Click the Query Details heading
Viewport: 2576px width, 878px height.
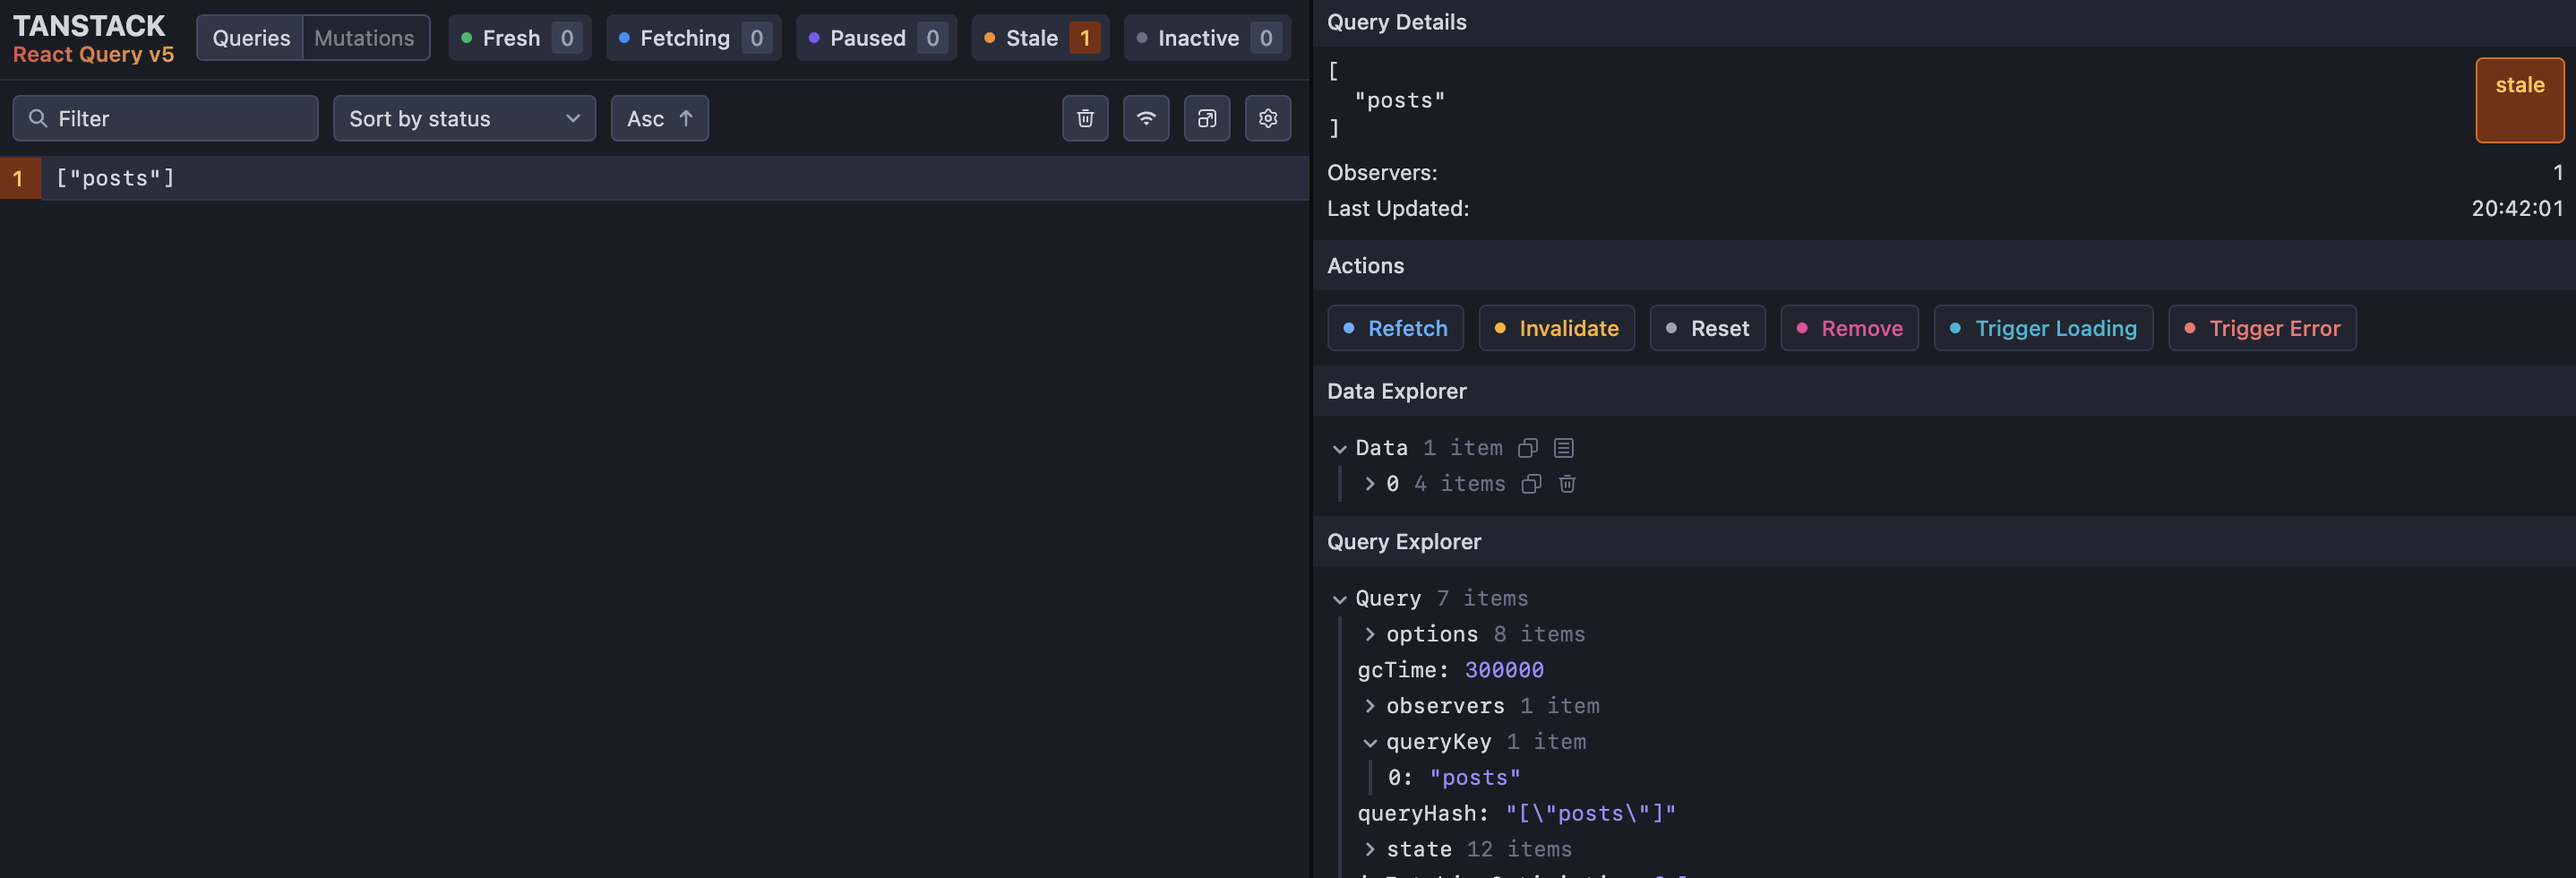click(1396, 22)
